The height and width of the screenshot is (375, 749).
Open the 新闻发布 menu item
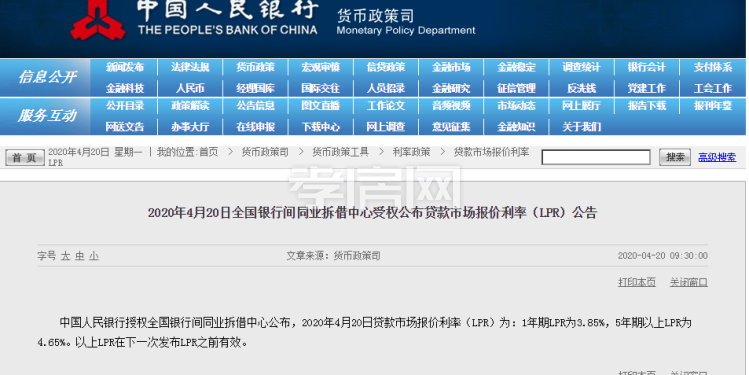(x=125, y=67)
